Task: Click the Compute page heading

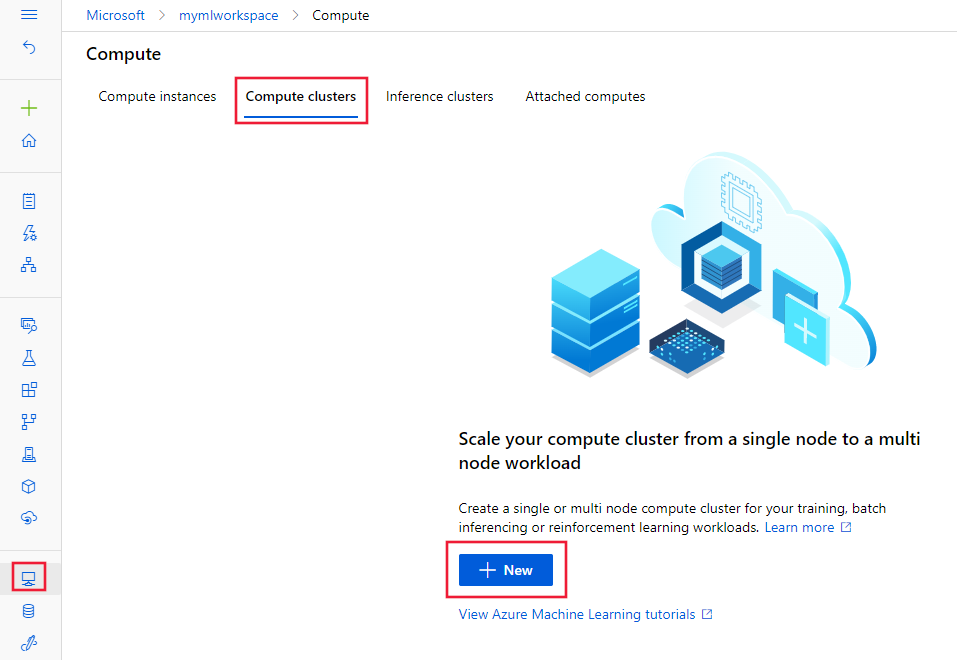Action: [123, 54]
